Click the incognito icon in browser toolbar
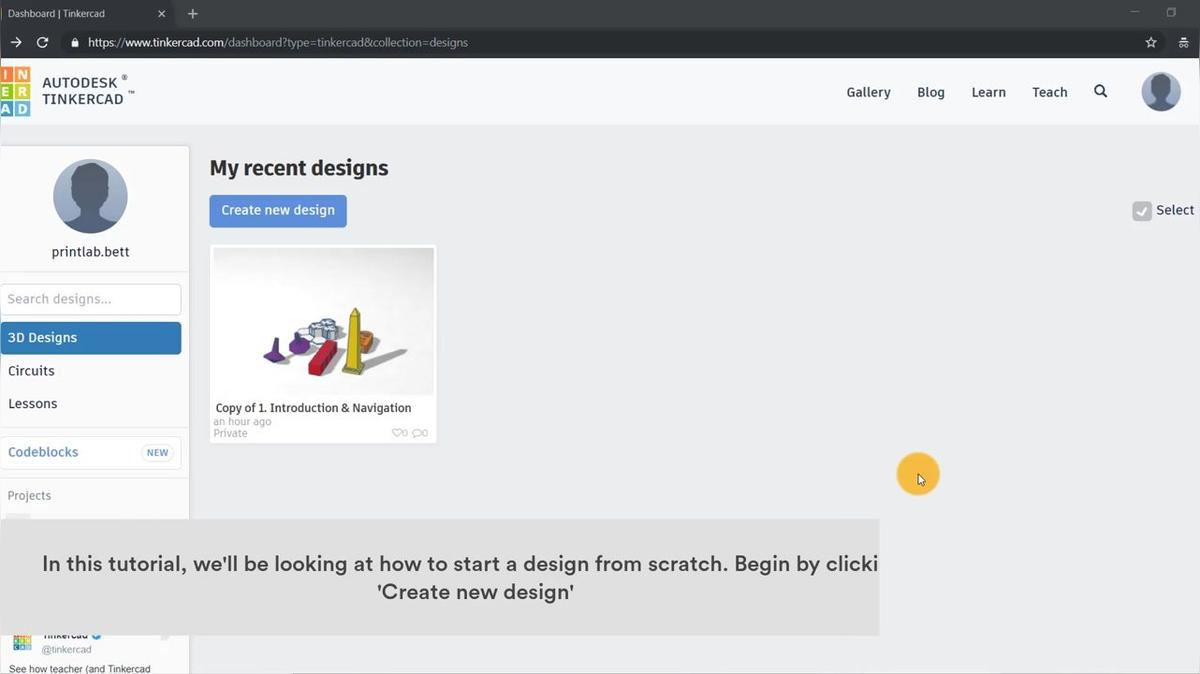1200x674 pixels. point(1184,43)
